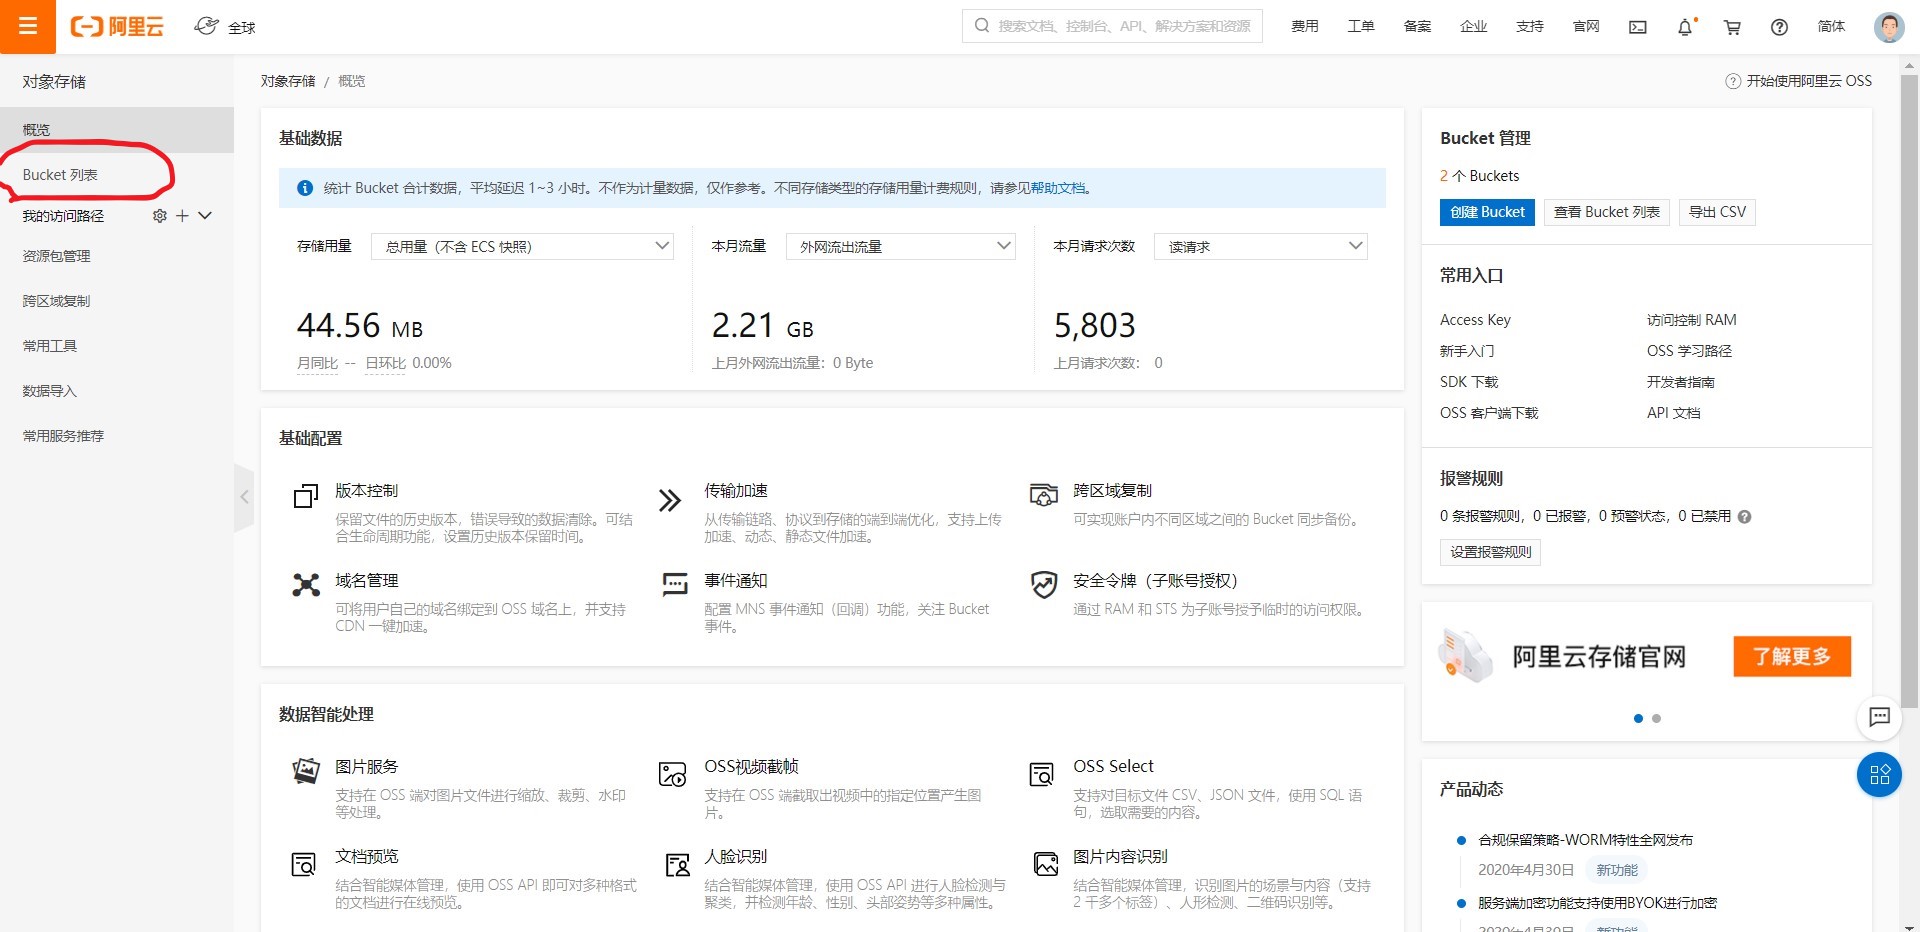1920x932 pixels.
Task: Open the floating chat feedback icon
Action: click(1879, 716)
